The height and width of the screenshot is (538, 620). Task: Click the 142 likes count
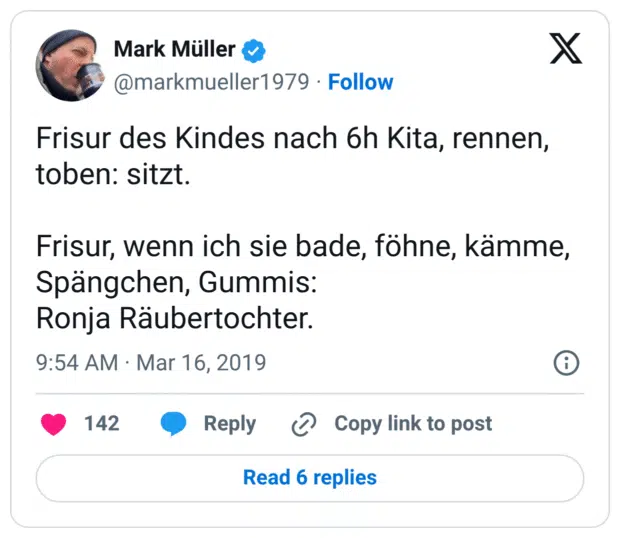coord(102,423)
